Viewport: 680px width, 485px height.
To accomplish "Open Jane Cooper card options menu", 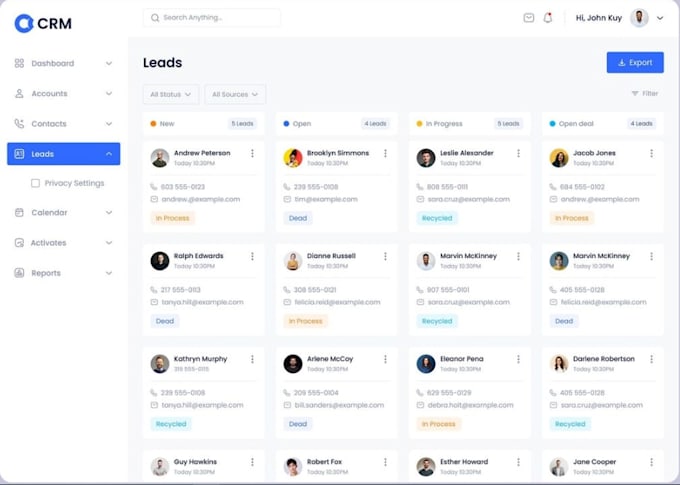I will [651, 462].
